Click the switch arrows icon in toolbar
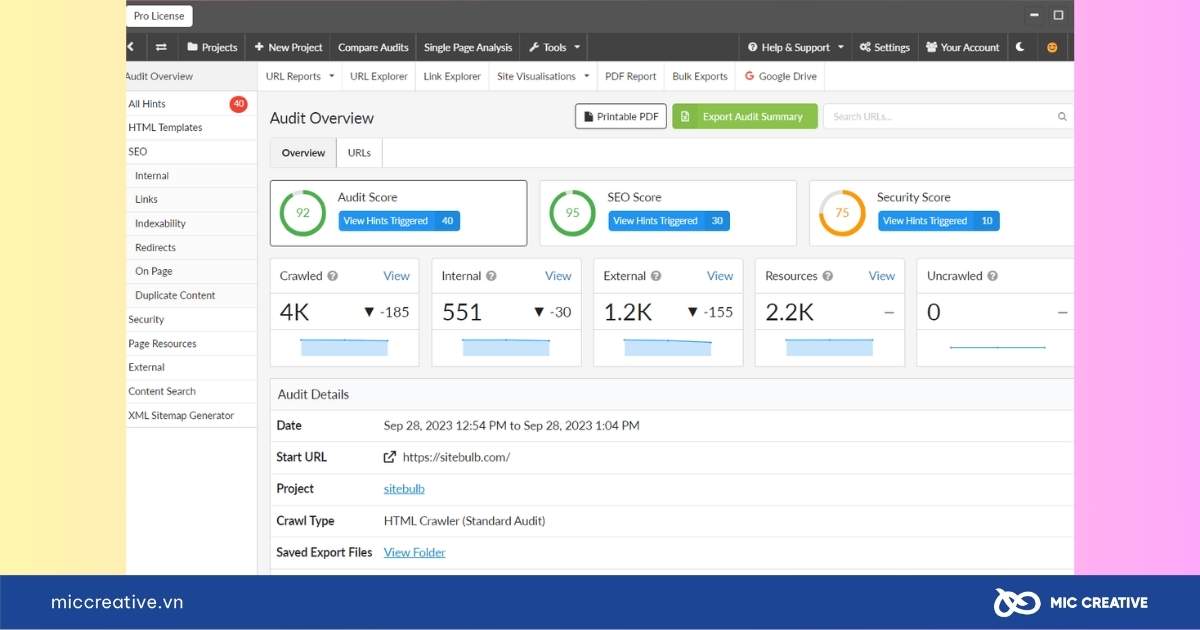1200x630 pixels. (161, 47)
